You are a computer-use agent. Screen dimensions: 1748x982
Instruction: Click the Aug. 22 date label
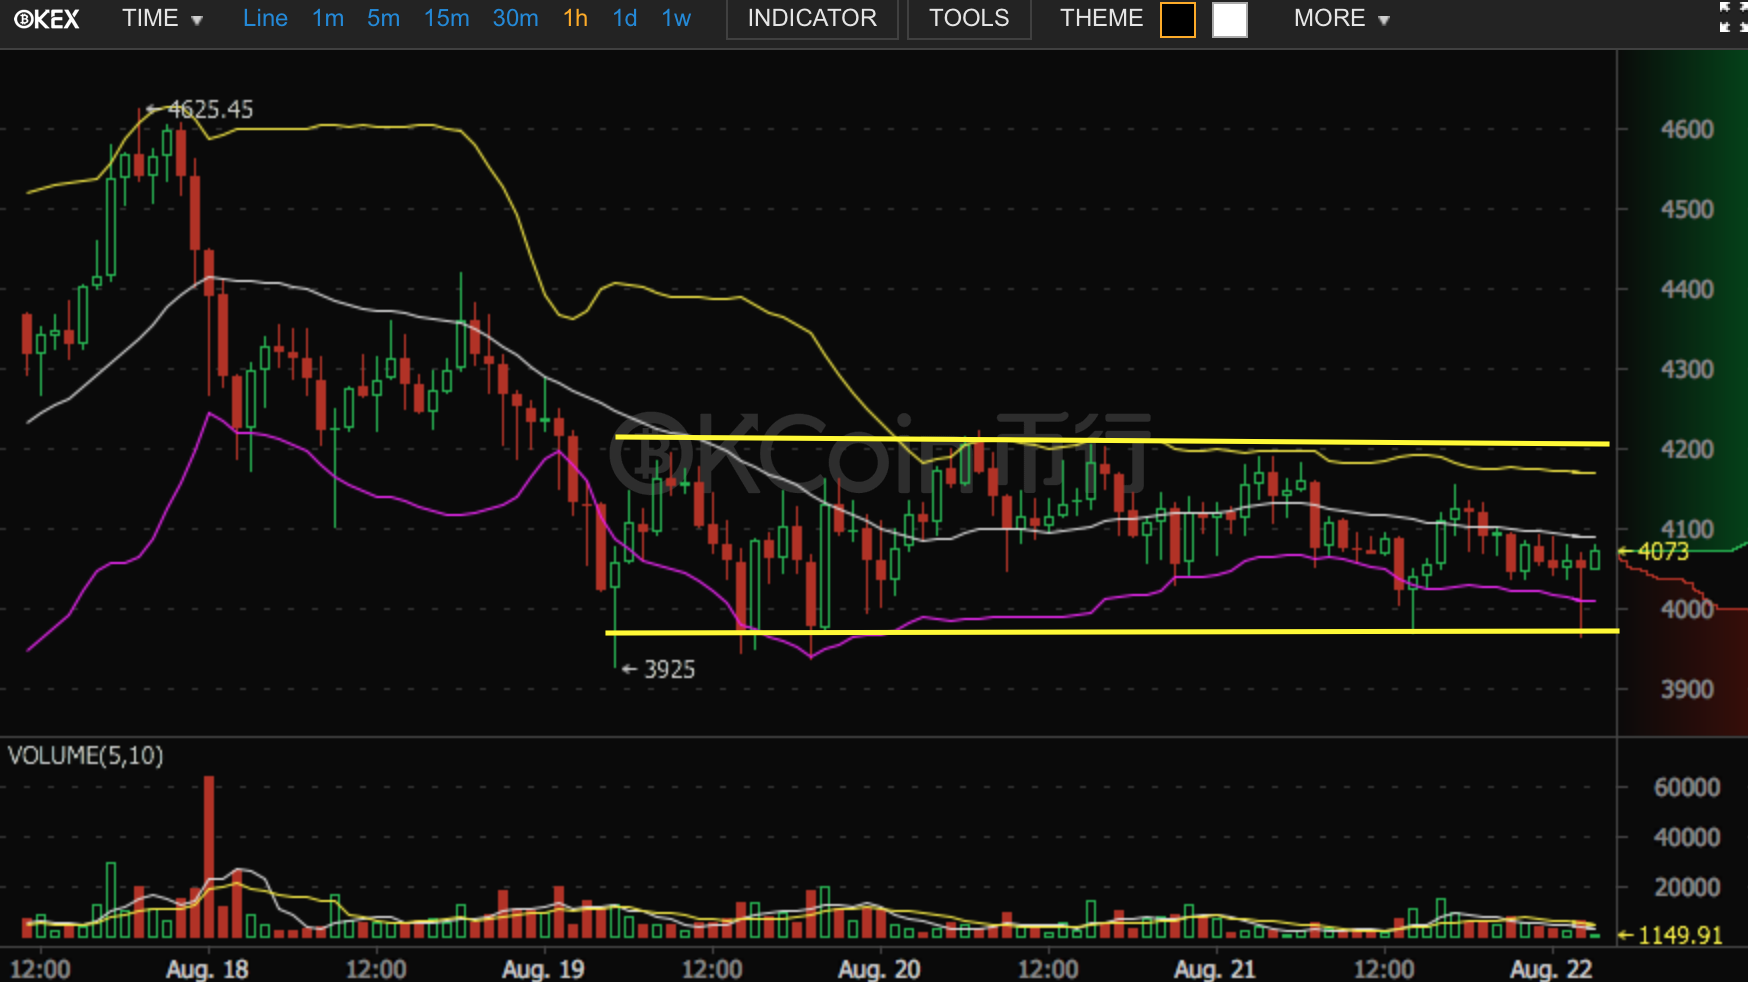click(1550, 969)
